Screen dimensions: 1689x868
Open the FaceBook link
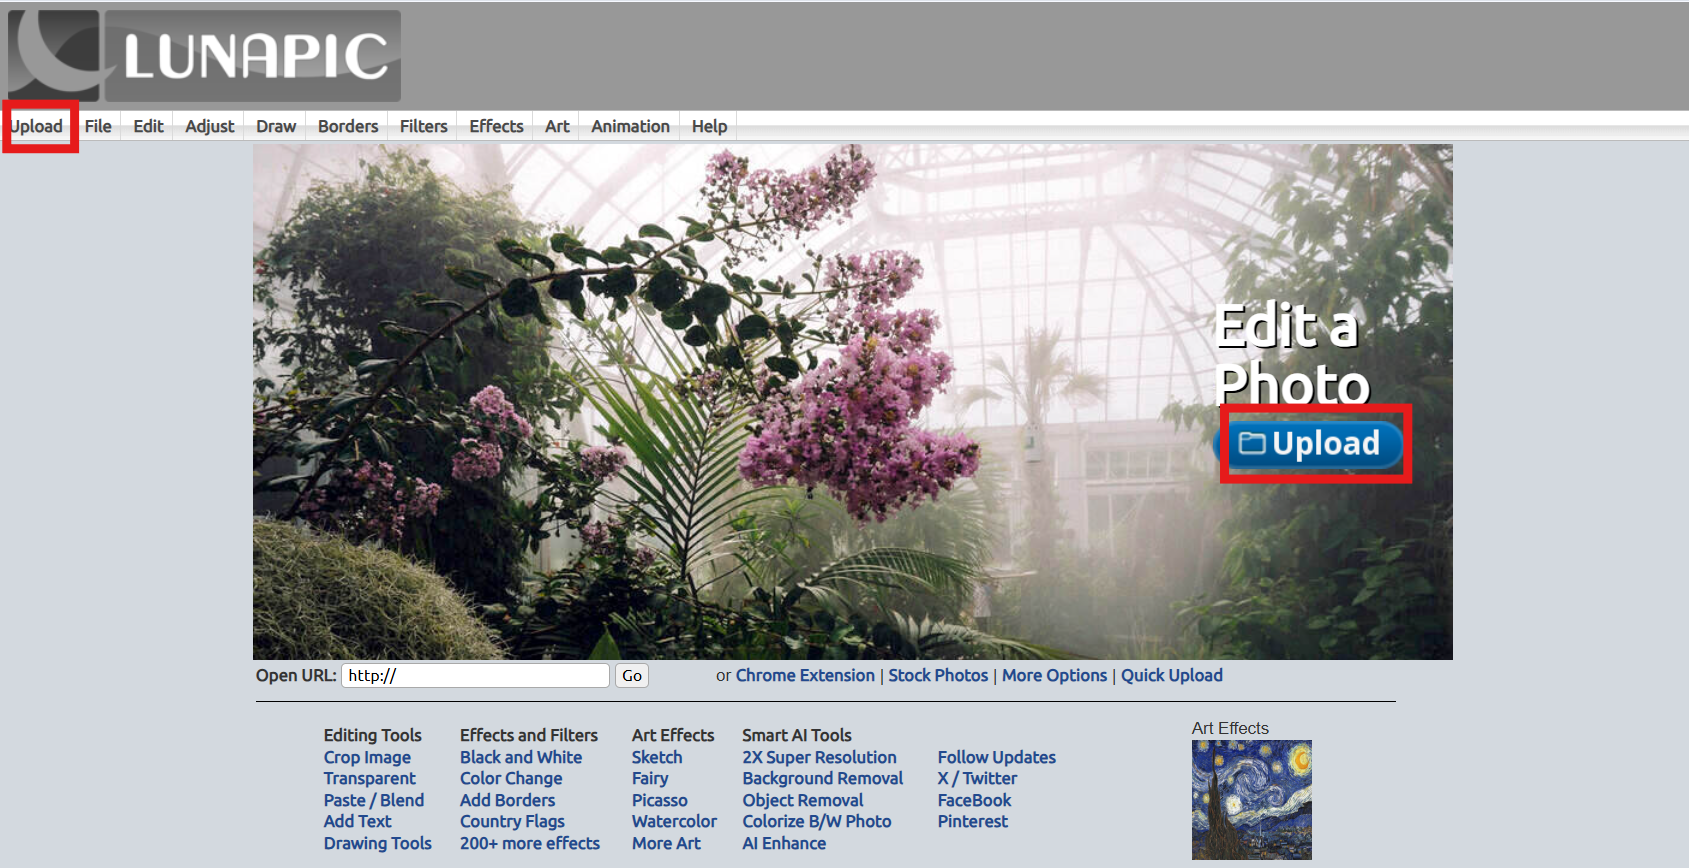[975, 801]
